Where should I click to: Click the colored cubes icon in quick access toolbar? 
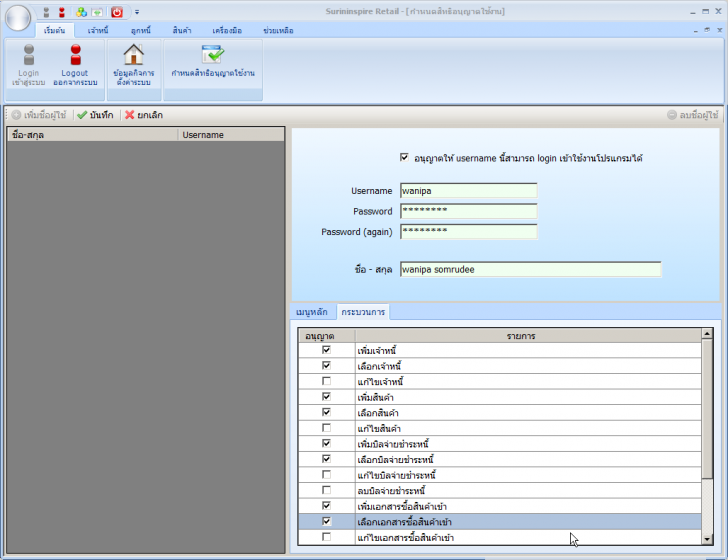[81, 13]
